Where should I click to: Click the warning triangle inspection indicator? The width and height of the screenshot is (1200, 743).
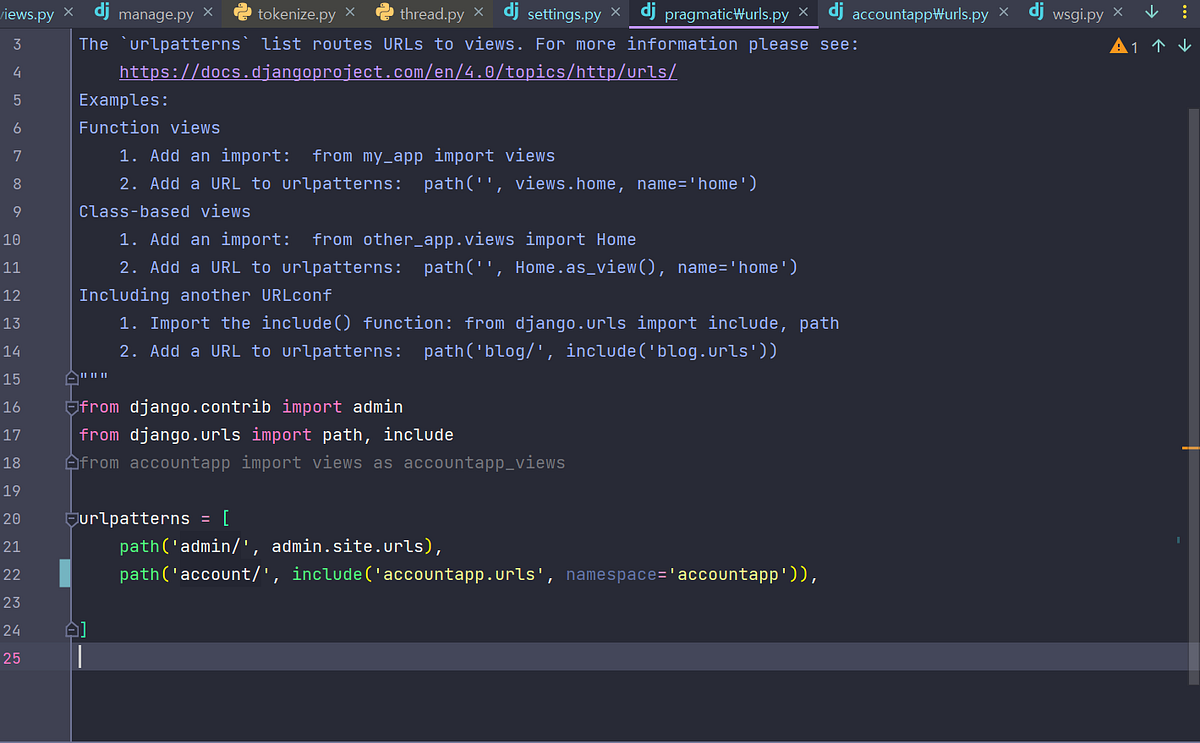(1119, 45)
